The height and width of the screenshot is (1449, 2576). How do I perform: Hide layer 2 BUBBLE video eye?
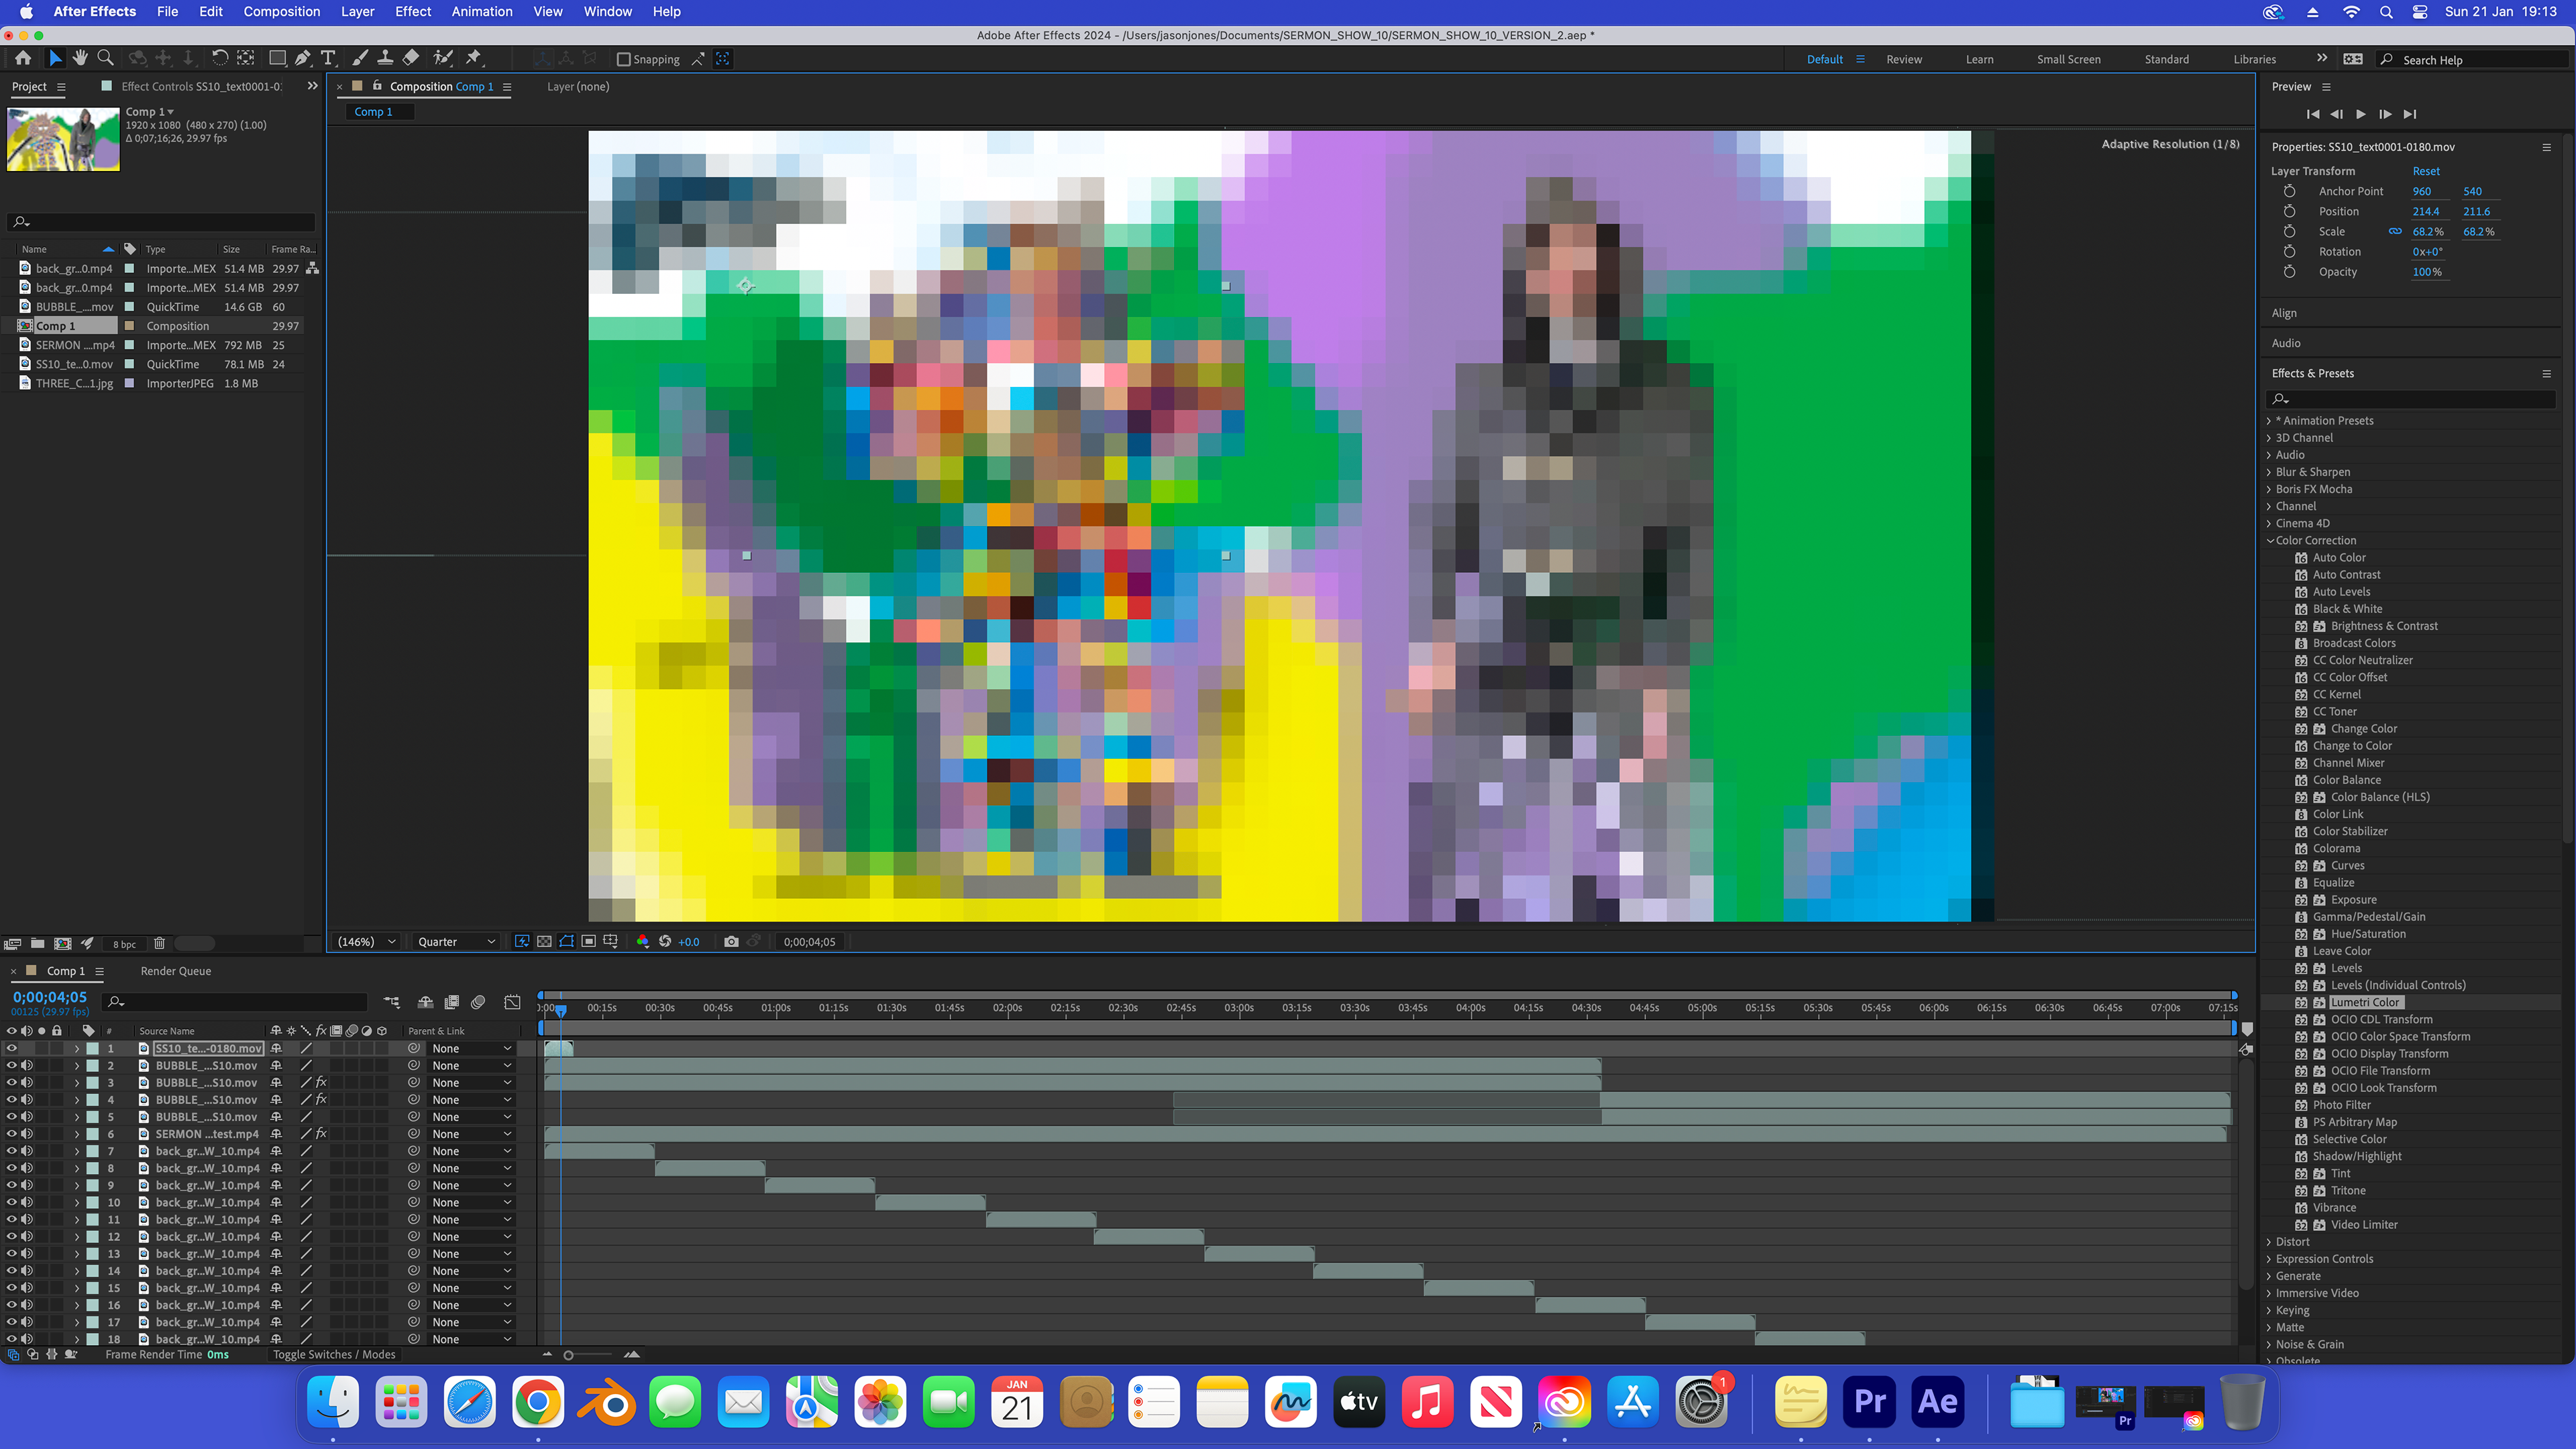(12, 1065)
